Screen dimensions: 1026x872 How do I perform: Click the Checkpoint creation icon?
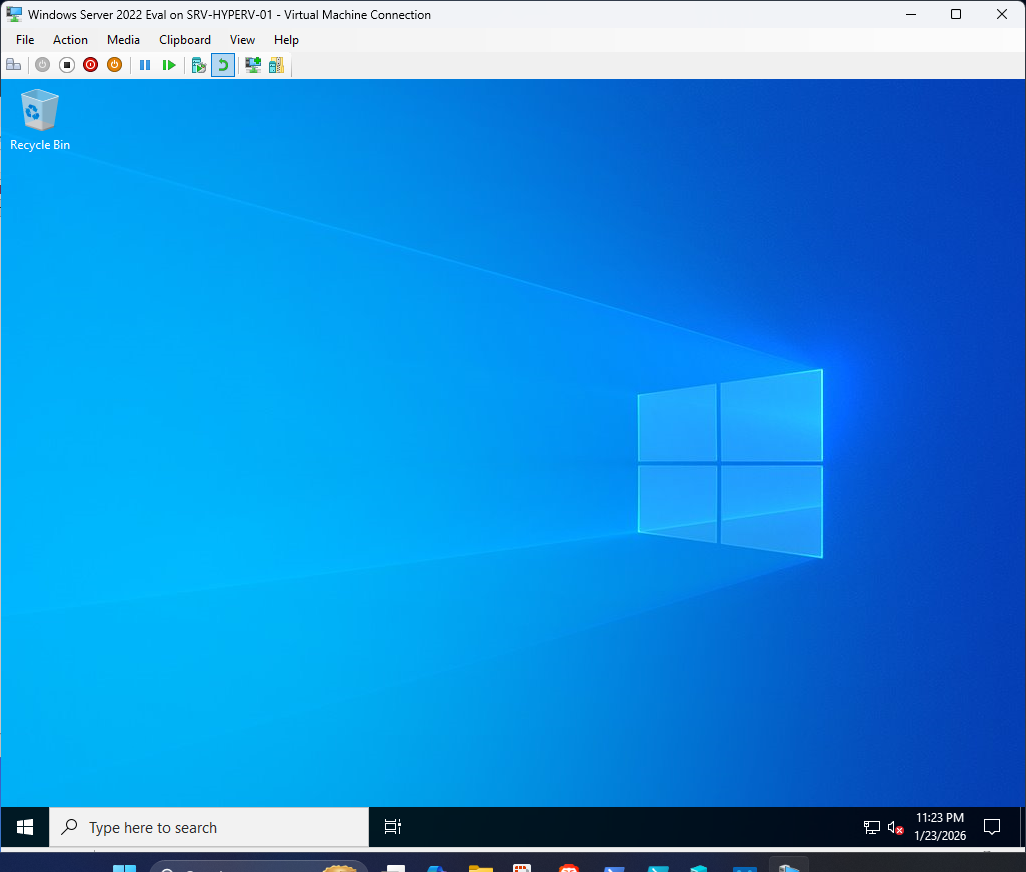pos(198,64)
